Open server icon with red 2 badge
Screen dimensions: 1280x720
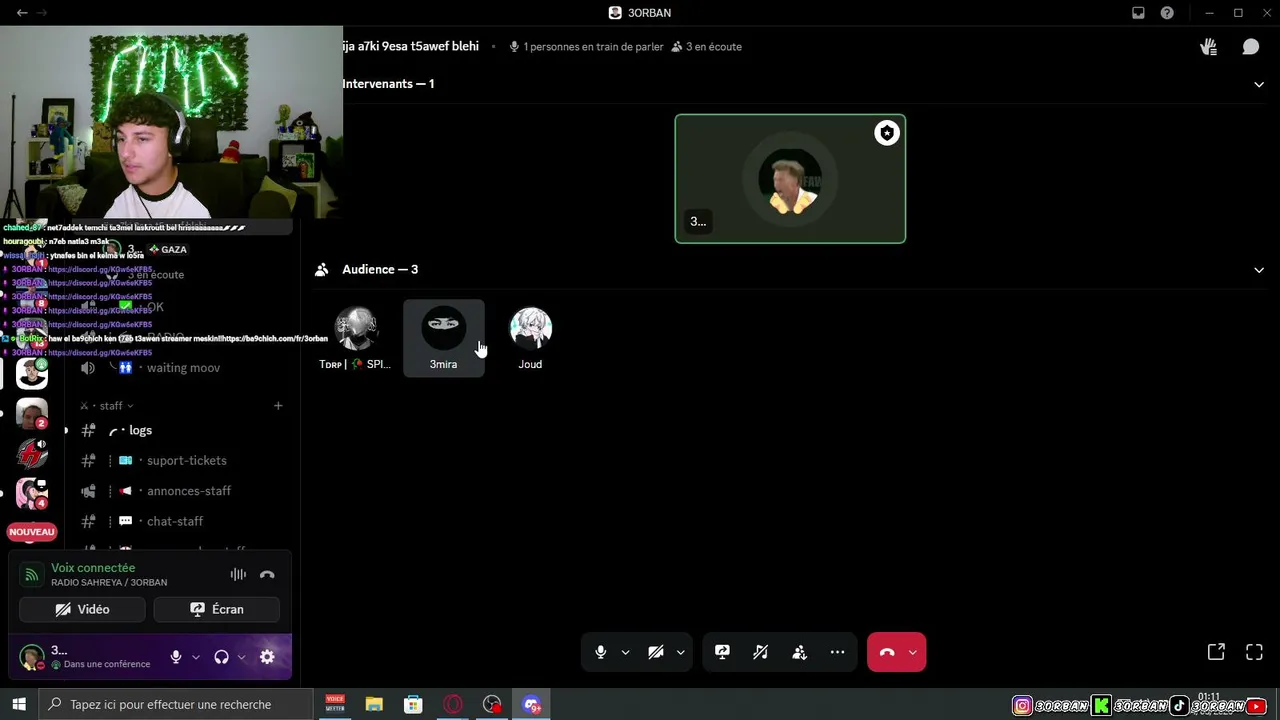pyautogui.click(x=32, y=413)
